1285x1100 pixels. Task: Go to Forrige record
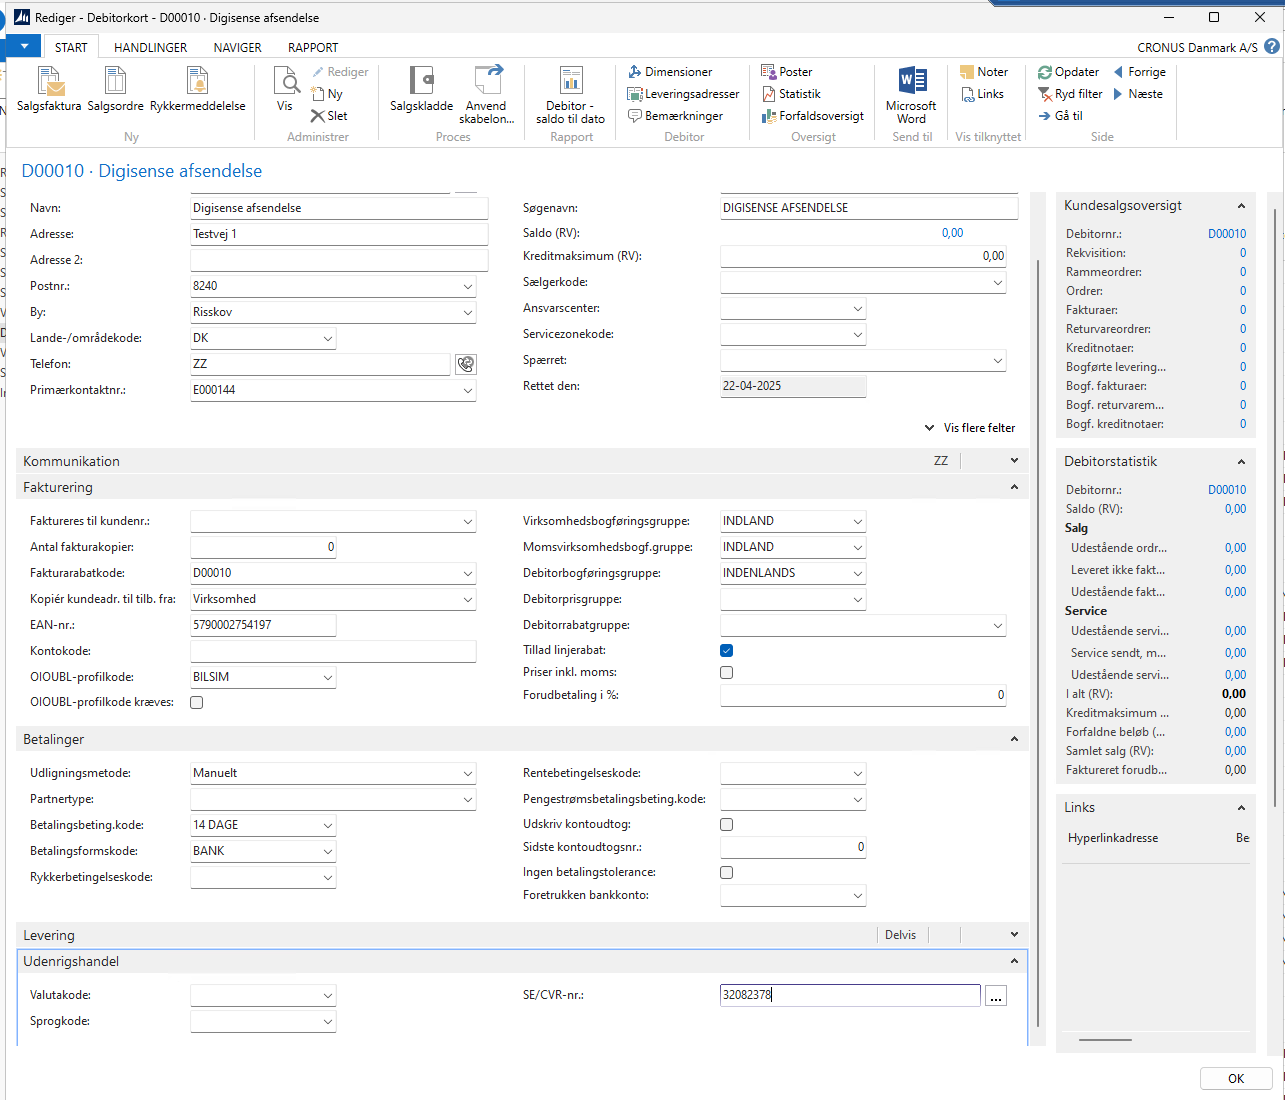click(1139, 72)
